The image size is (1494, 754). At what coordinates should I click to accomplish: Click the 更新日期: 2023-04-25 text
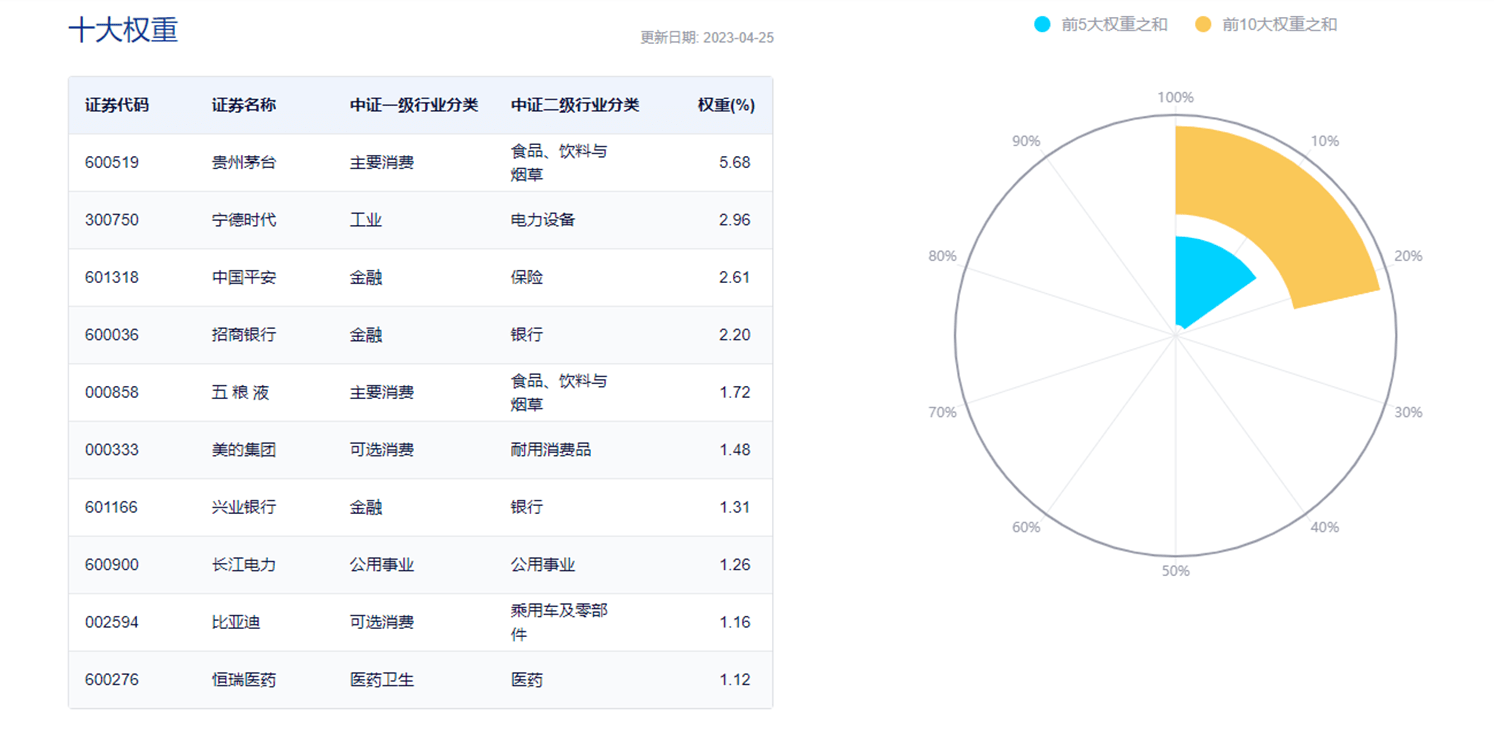pyautogui.click(x=707, y=38)
